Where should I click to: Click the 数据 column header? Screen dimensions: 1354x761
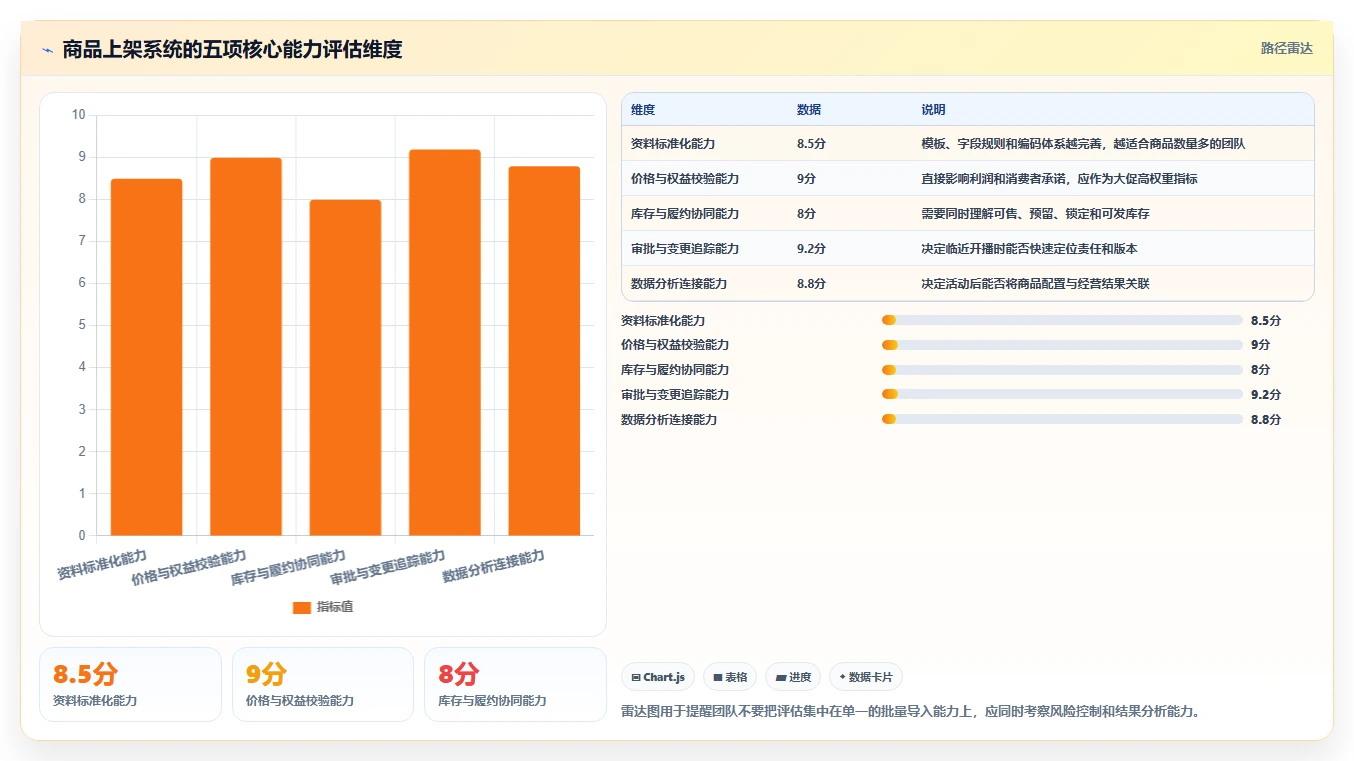(809, 110)
